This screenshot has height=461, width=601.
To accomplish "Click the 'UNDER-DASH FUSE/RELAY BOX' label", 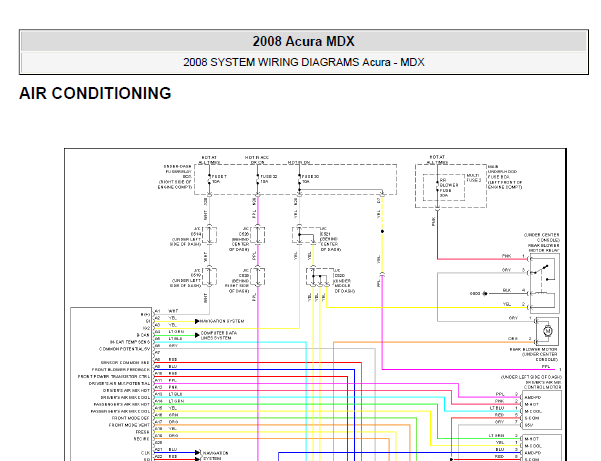I will click(178, 172).
